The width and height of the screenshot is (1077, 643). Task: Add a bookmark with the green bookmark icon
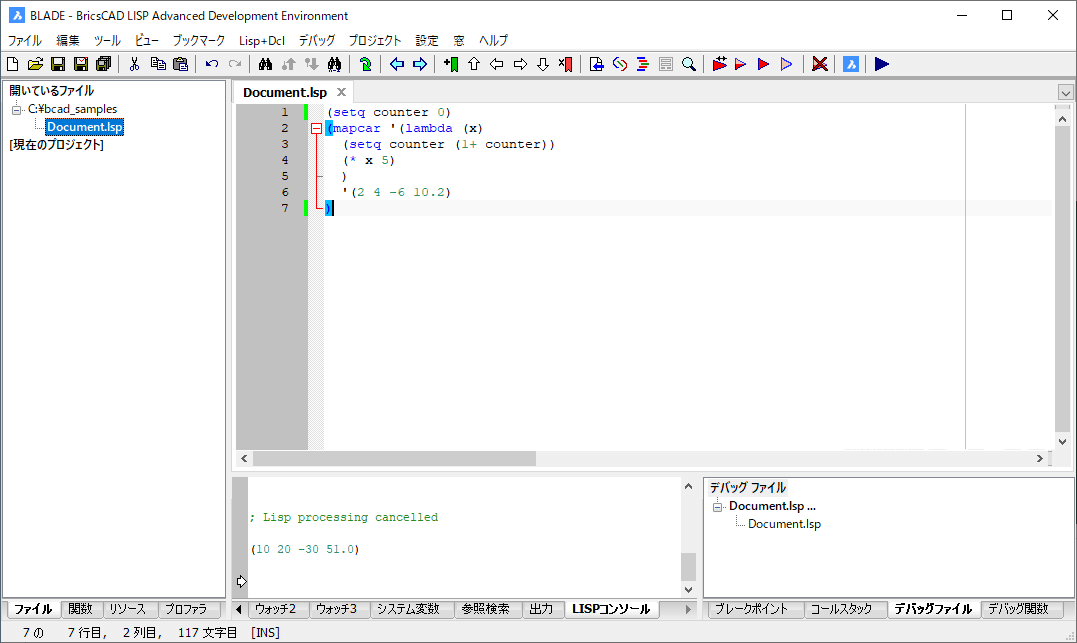(x=451, y=64)
